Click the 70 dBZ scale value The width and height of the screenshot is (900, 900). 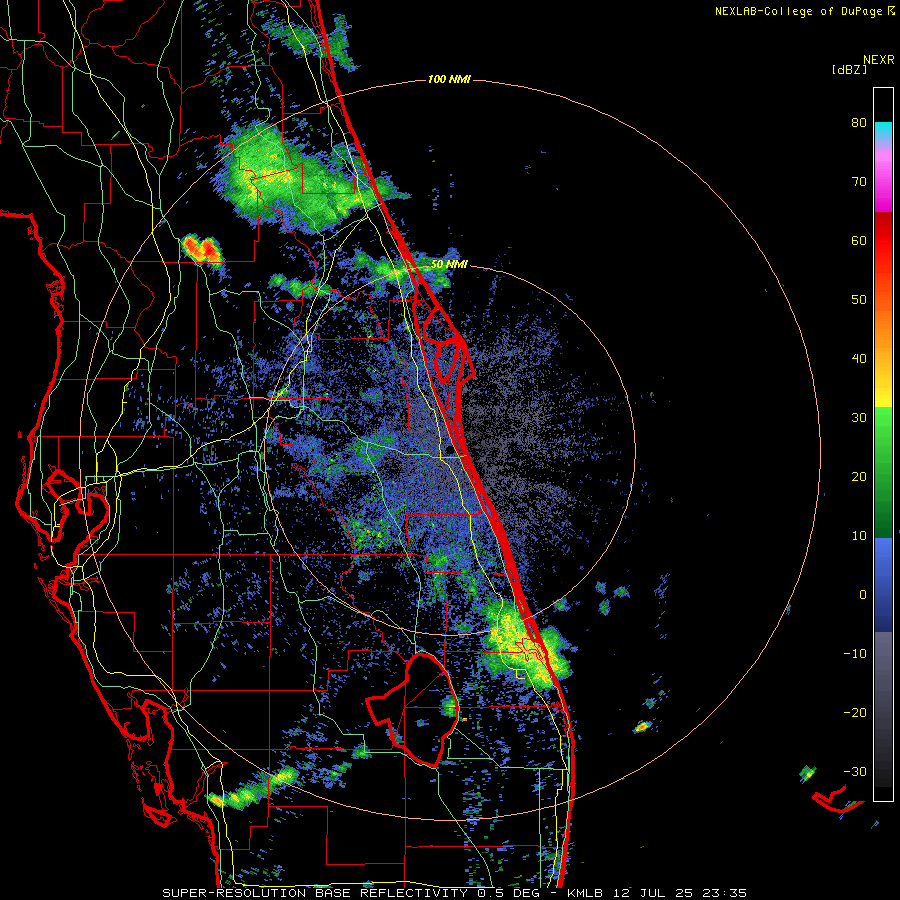pyautogui.click(x=859, y=182)
